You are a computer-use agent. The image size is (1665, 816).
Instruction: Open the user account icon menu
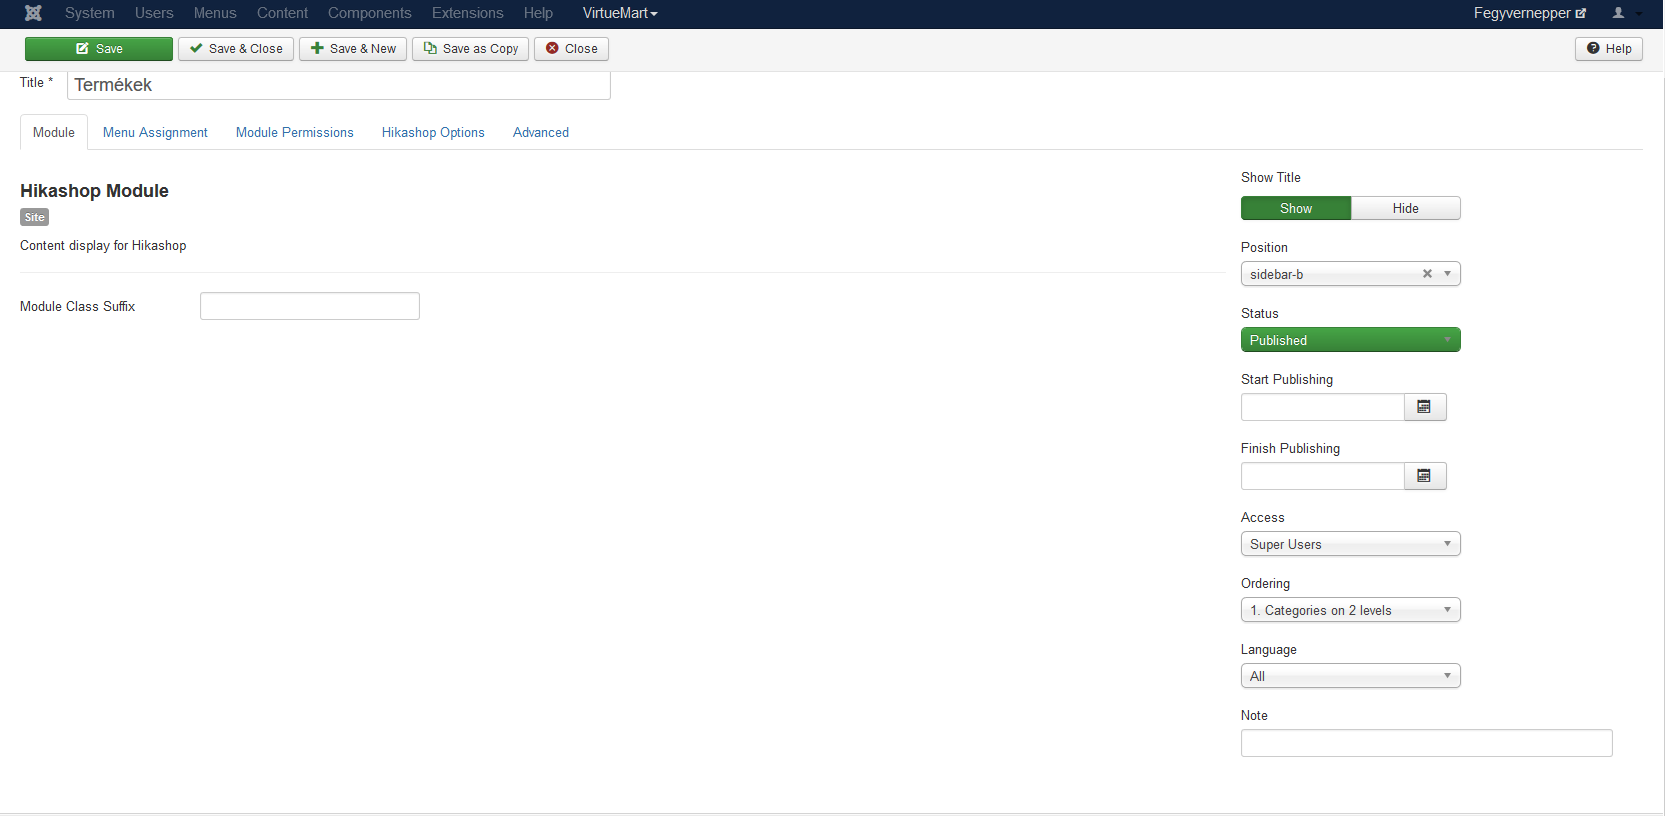point(1627,13)
